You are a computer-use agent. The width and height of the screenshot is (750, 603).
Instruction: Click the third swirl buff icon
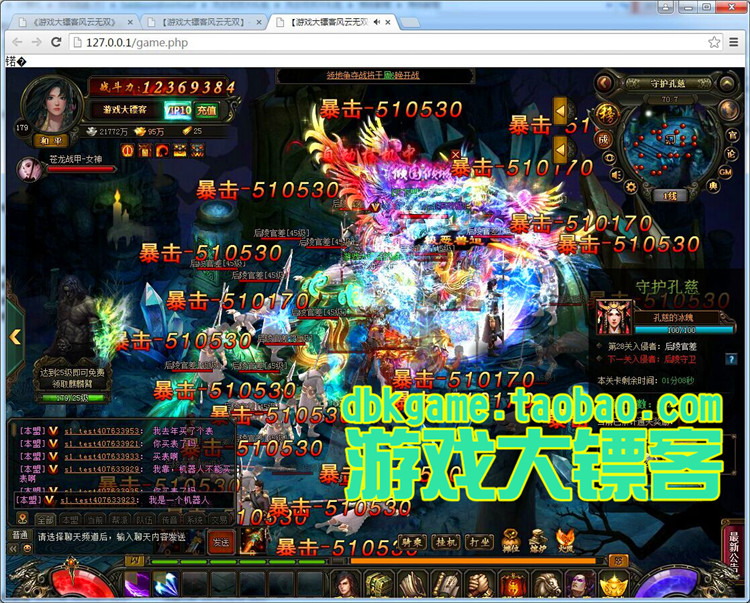tap(162, 151)
